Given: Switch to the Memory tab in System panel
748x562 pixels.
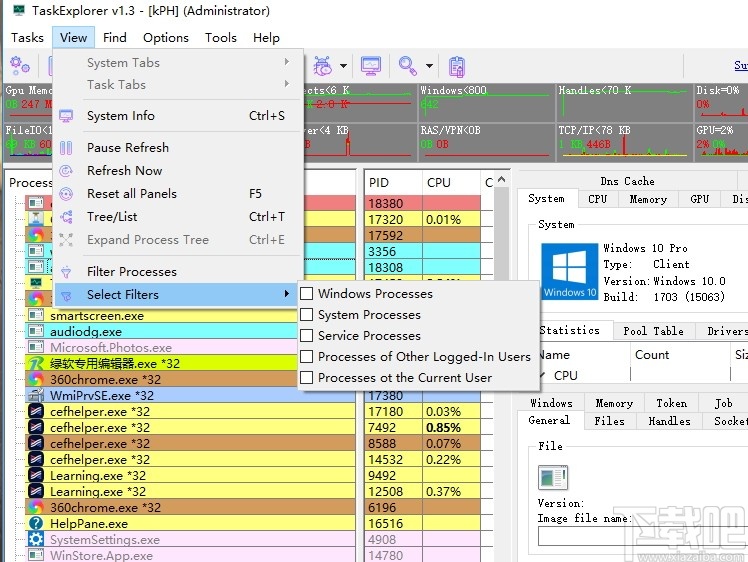Looking at the screenshot, I should (x=648, y=199).
